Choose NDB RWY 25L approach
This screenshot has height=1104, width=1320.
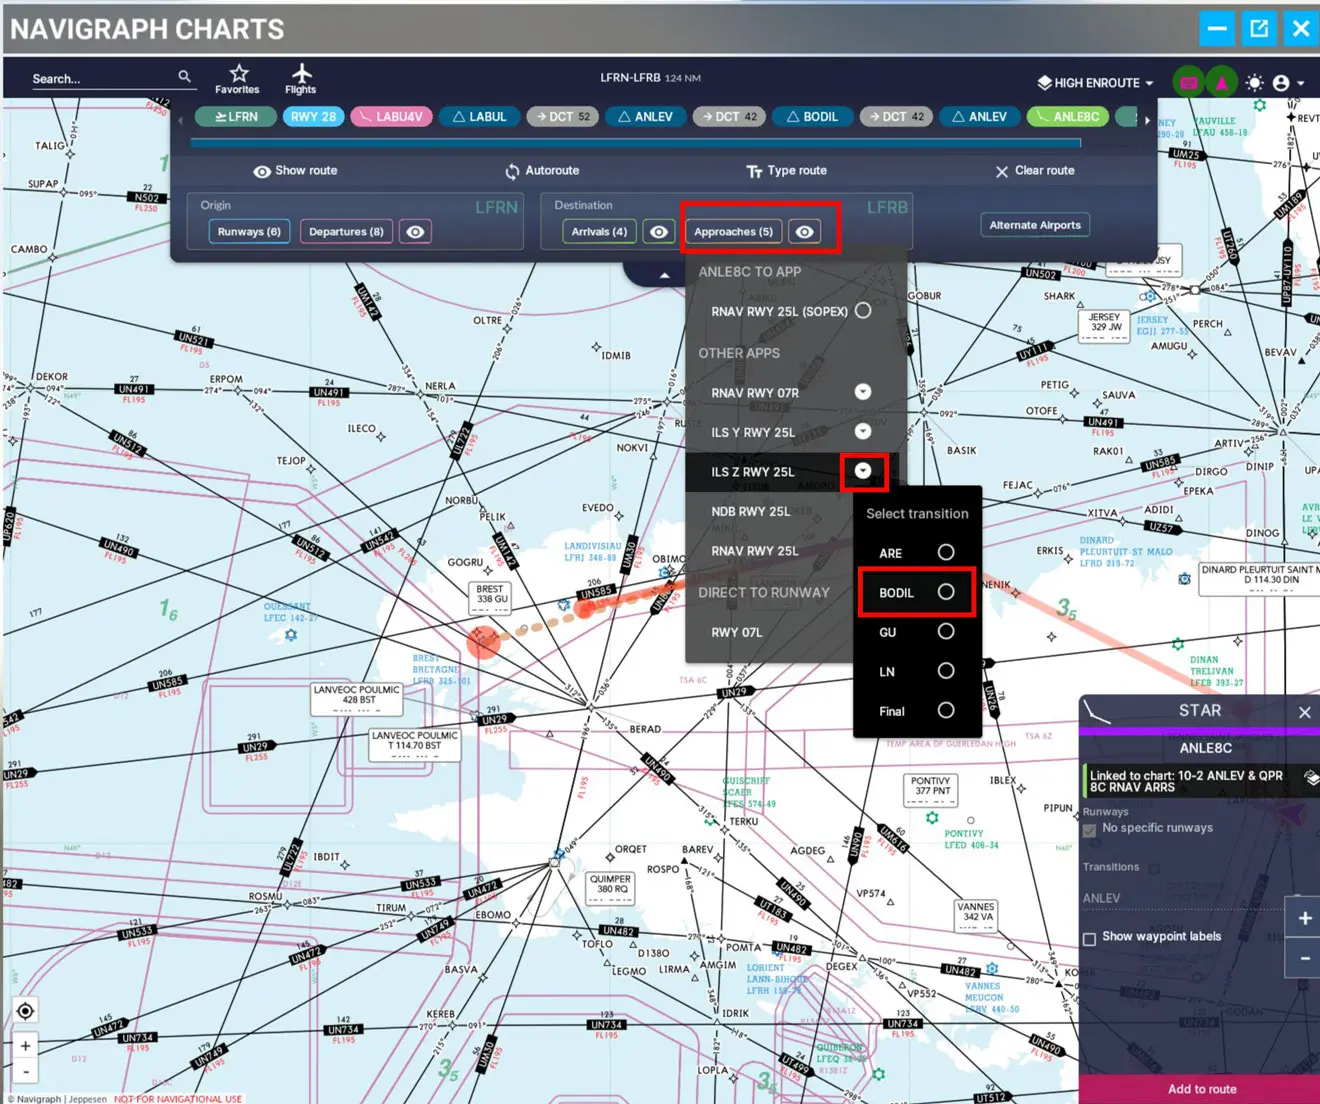click(x=750, y=511)
